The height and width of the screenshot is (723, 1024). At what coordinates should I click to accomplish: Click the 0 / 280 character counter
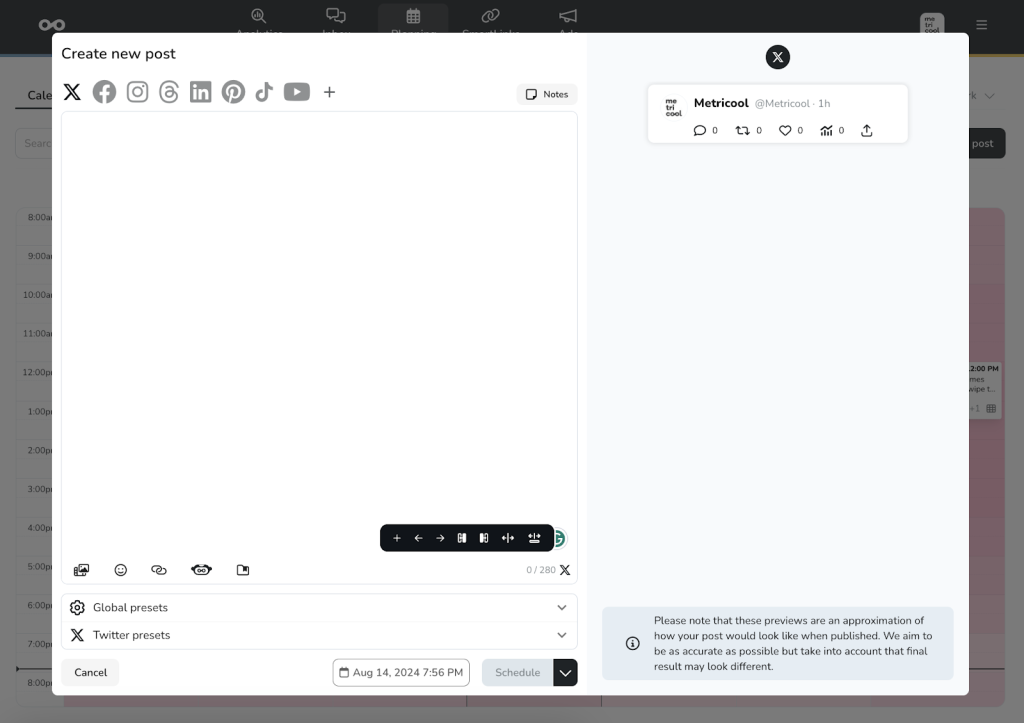(x=541, y=570)
